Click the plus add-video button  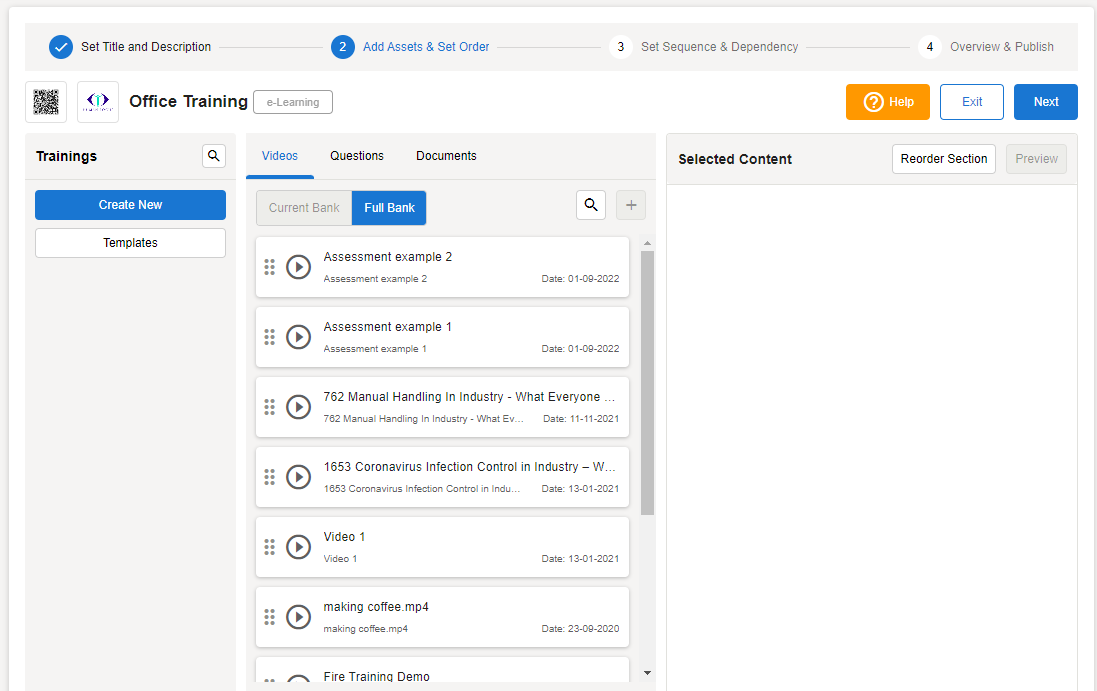[631, 205]
